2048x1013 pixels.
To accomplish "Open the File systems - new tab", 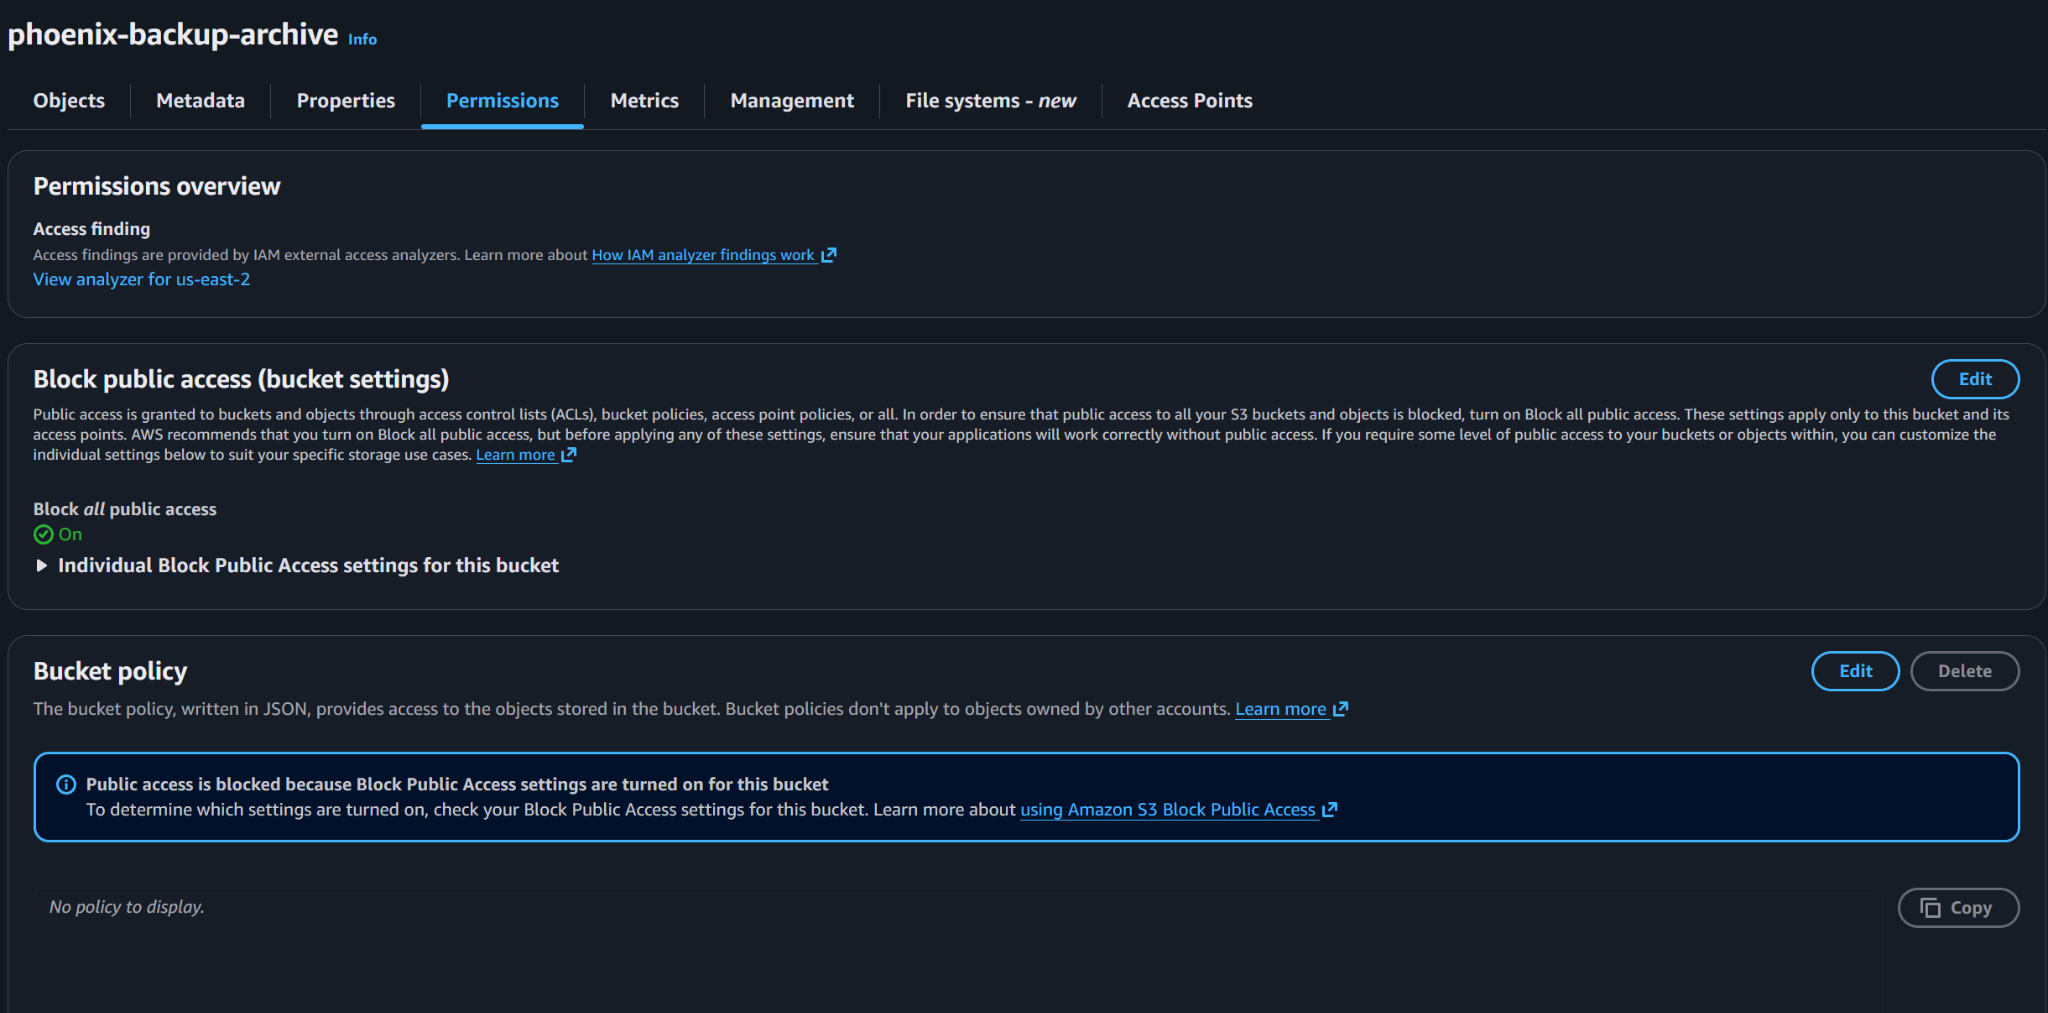I will click(991, 101).
